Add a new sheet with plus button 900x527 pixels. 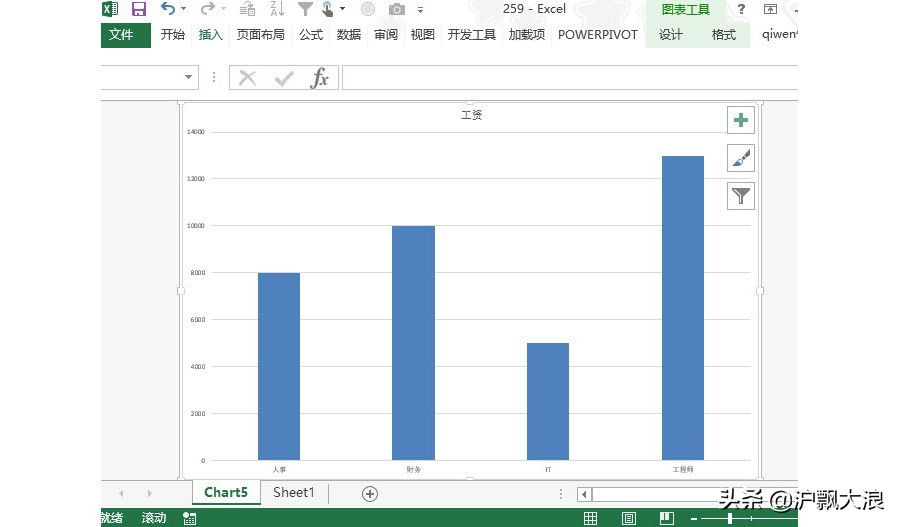[370, 493]
